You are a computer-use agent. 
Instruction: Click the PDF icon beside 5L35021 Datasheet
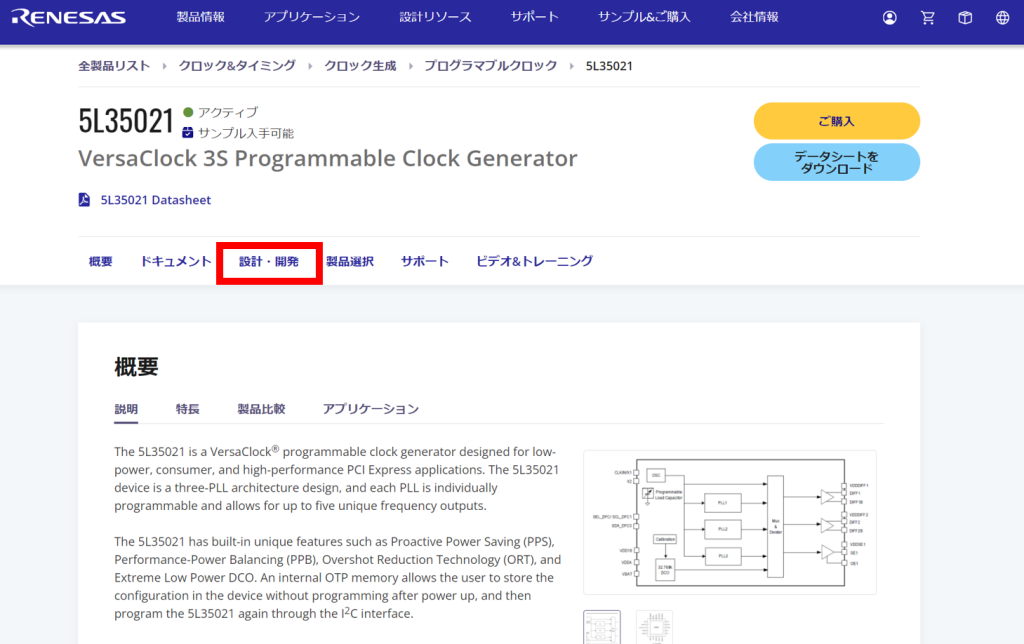coord(85,199)
